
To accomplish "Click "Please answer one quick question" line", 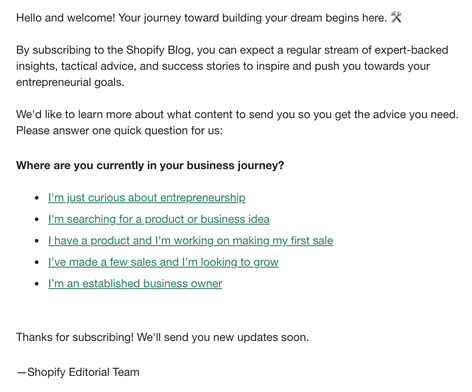I will (119, 131).
